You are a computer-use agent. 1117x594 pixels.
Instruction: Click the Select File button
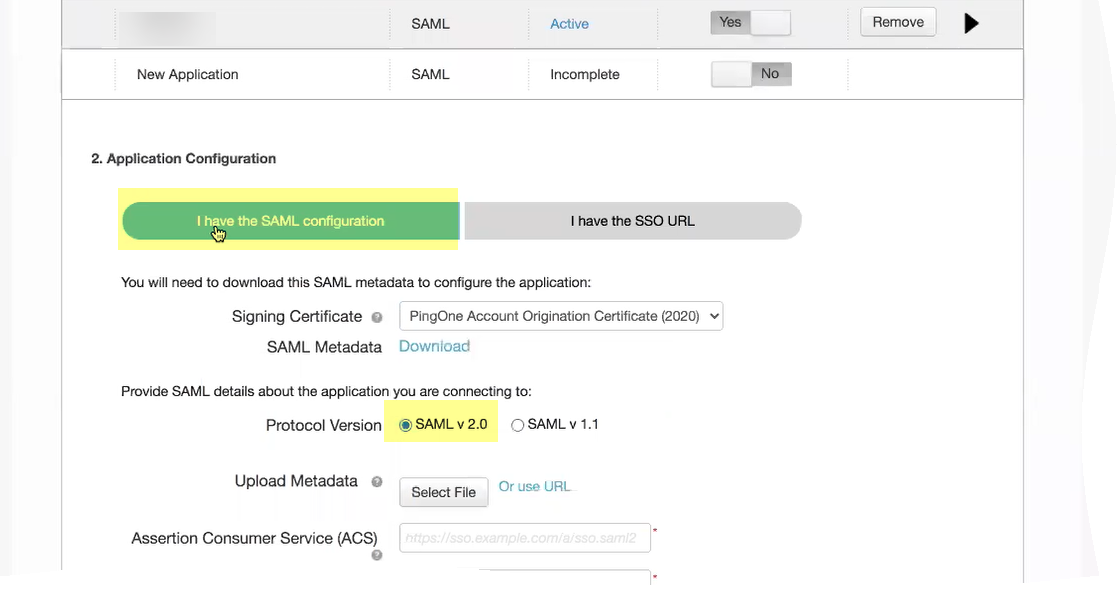pos(443,492)
